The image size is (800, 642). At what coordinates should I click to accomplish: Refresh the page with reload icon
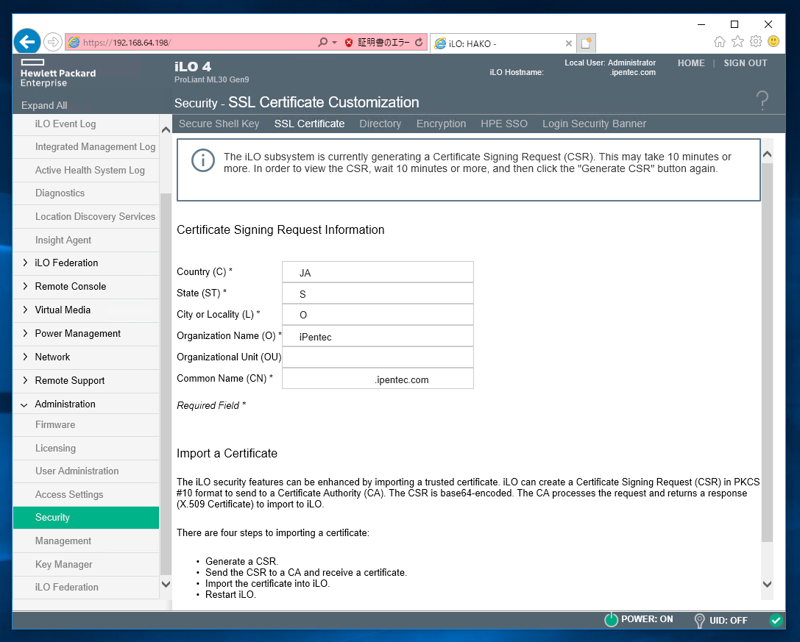(419, 42)
